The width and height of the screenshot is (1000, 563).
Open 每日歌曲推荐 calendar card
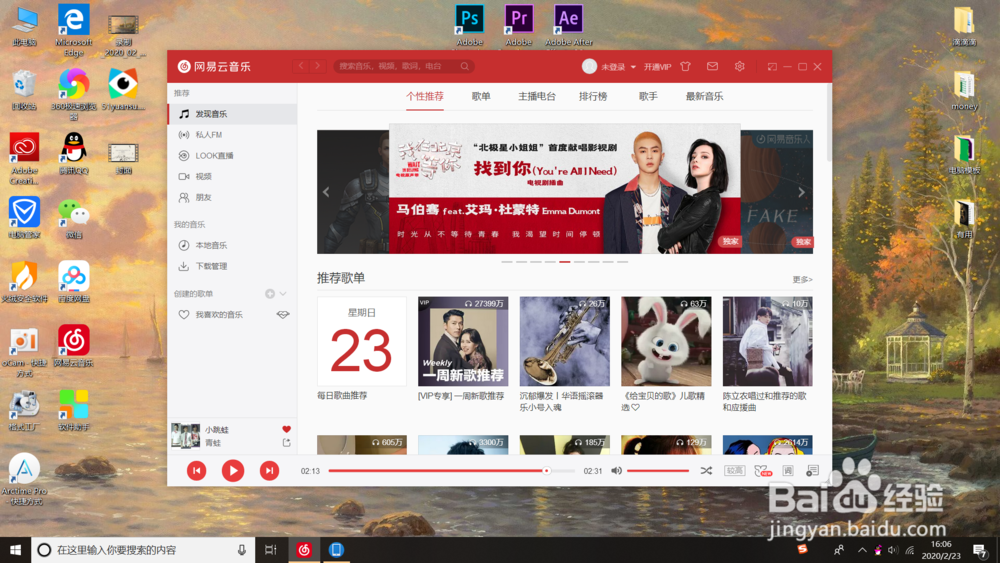pos(362,341)
